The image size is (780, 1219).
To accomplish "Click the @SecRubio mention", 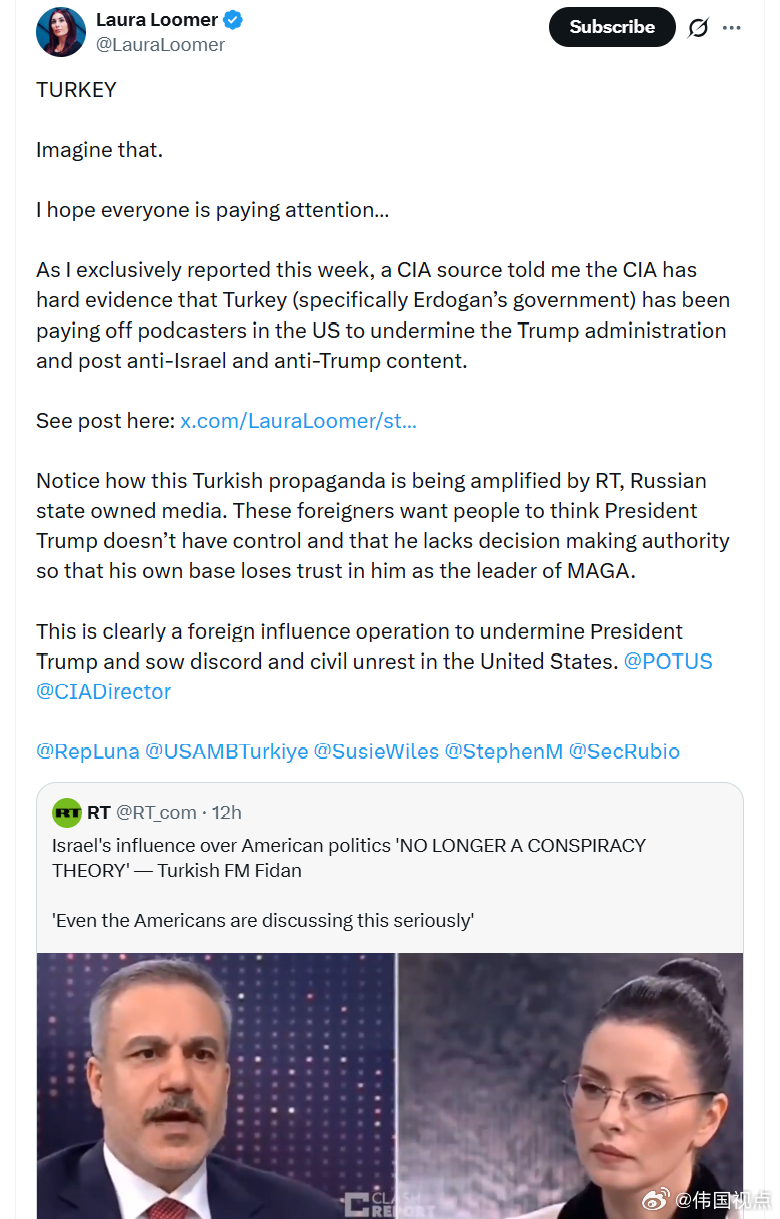I will (x=624, y=752).
